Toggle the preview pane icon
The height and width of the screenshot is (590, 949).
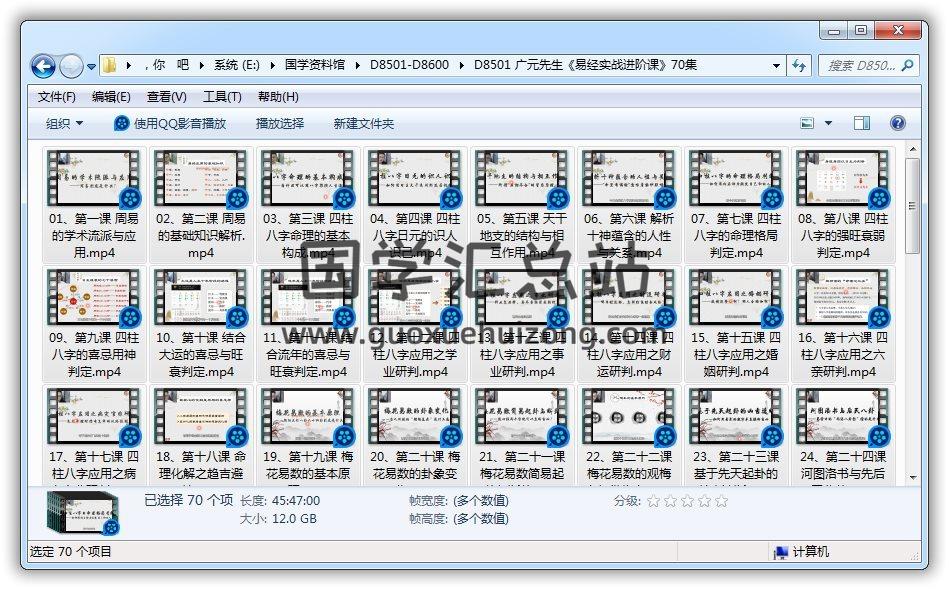coord(862,123)
